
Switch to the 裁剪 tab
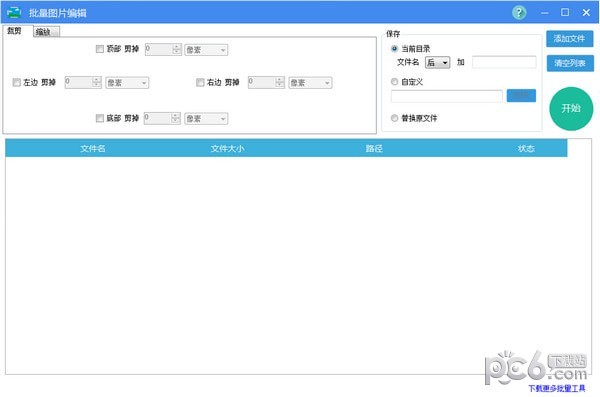coord(15,31)
